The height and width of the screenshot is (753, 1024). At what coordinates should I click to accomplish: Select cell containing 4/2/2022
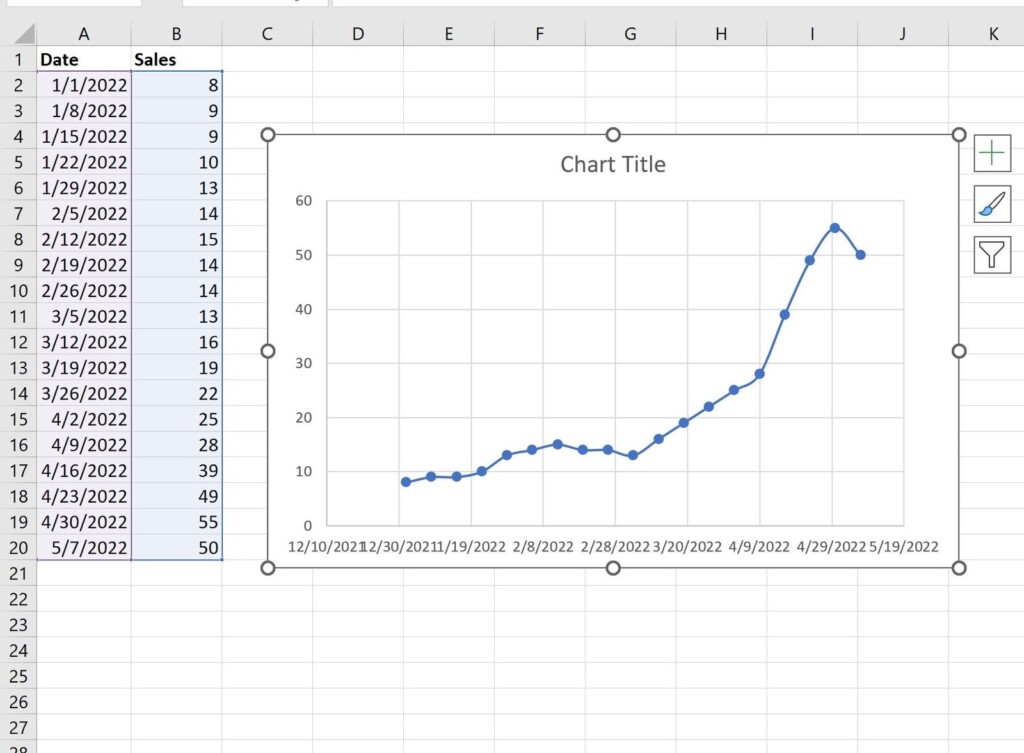(x=84, y=419)
